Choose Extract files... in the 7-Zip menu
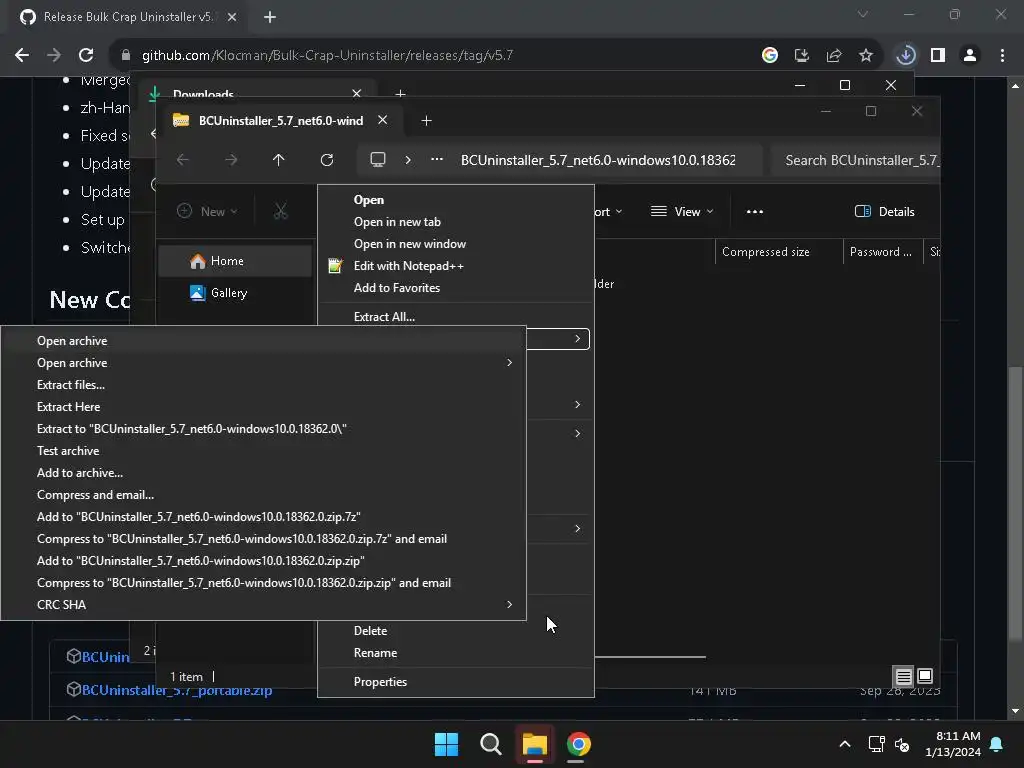1024x768 pixels. point(263,385)
